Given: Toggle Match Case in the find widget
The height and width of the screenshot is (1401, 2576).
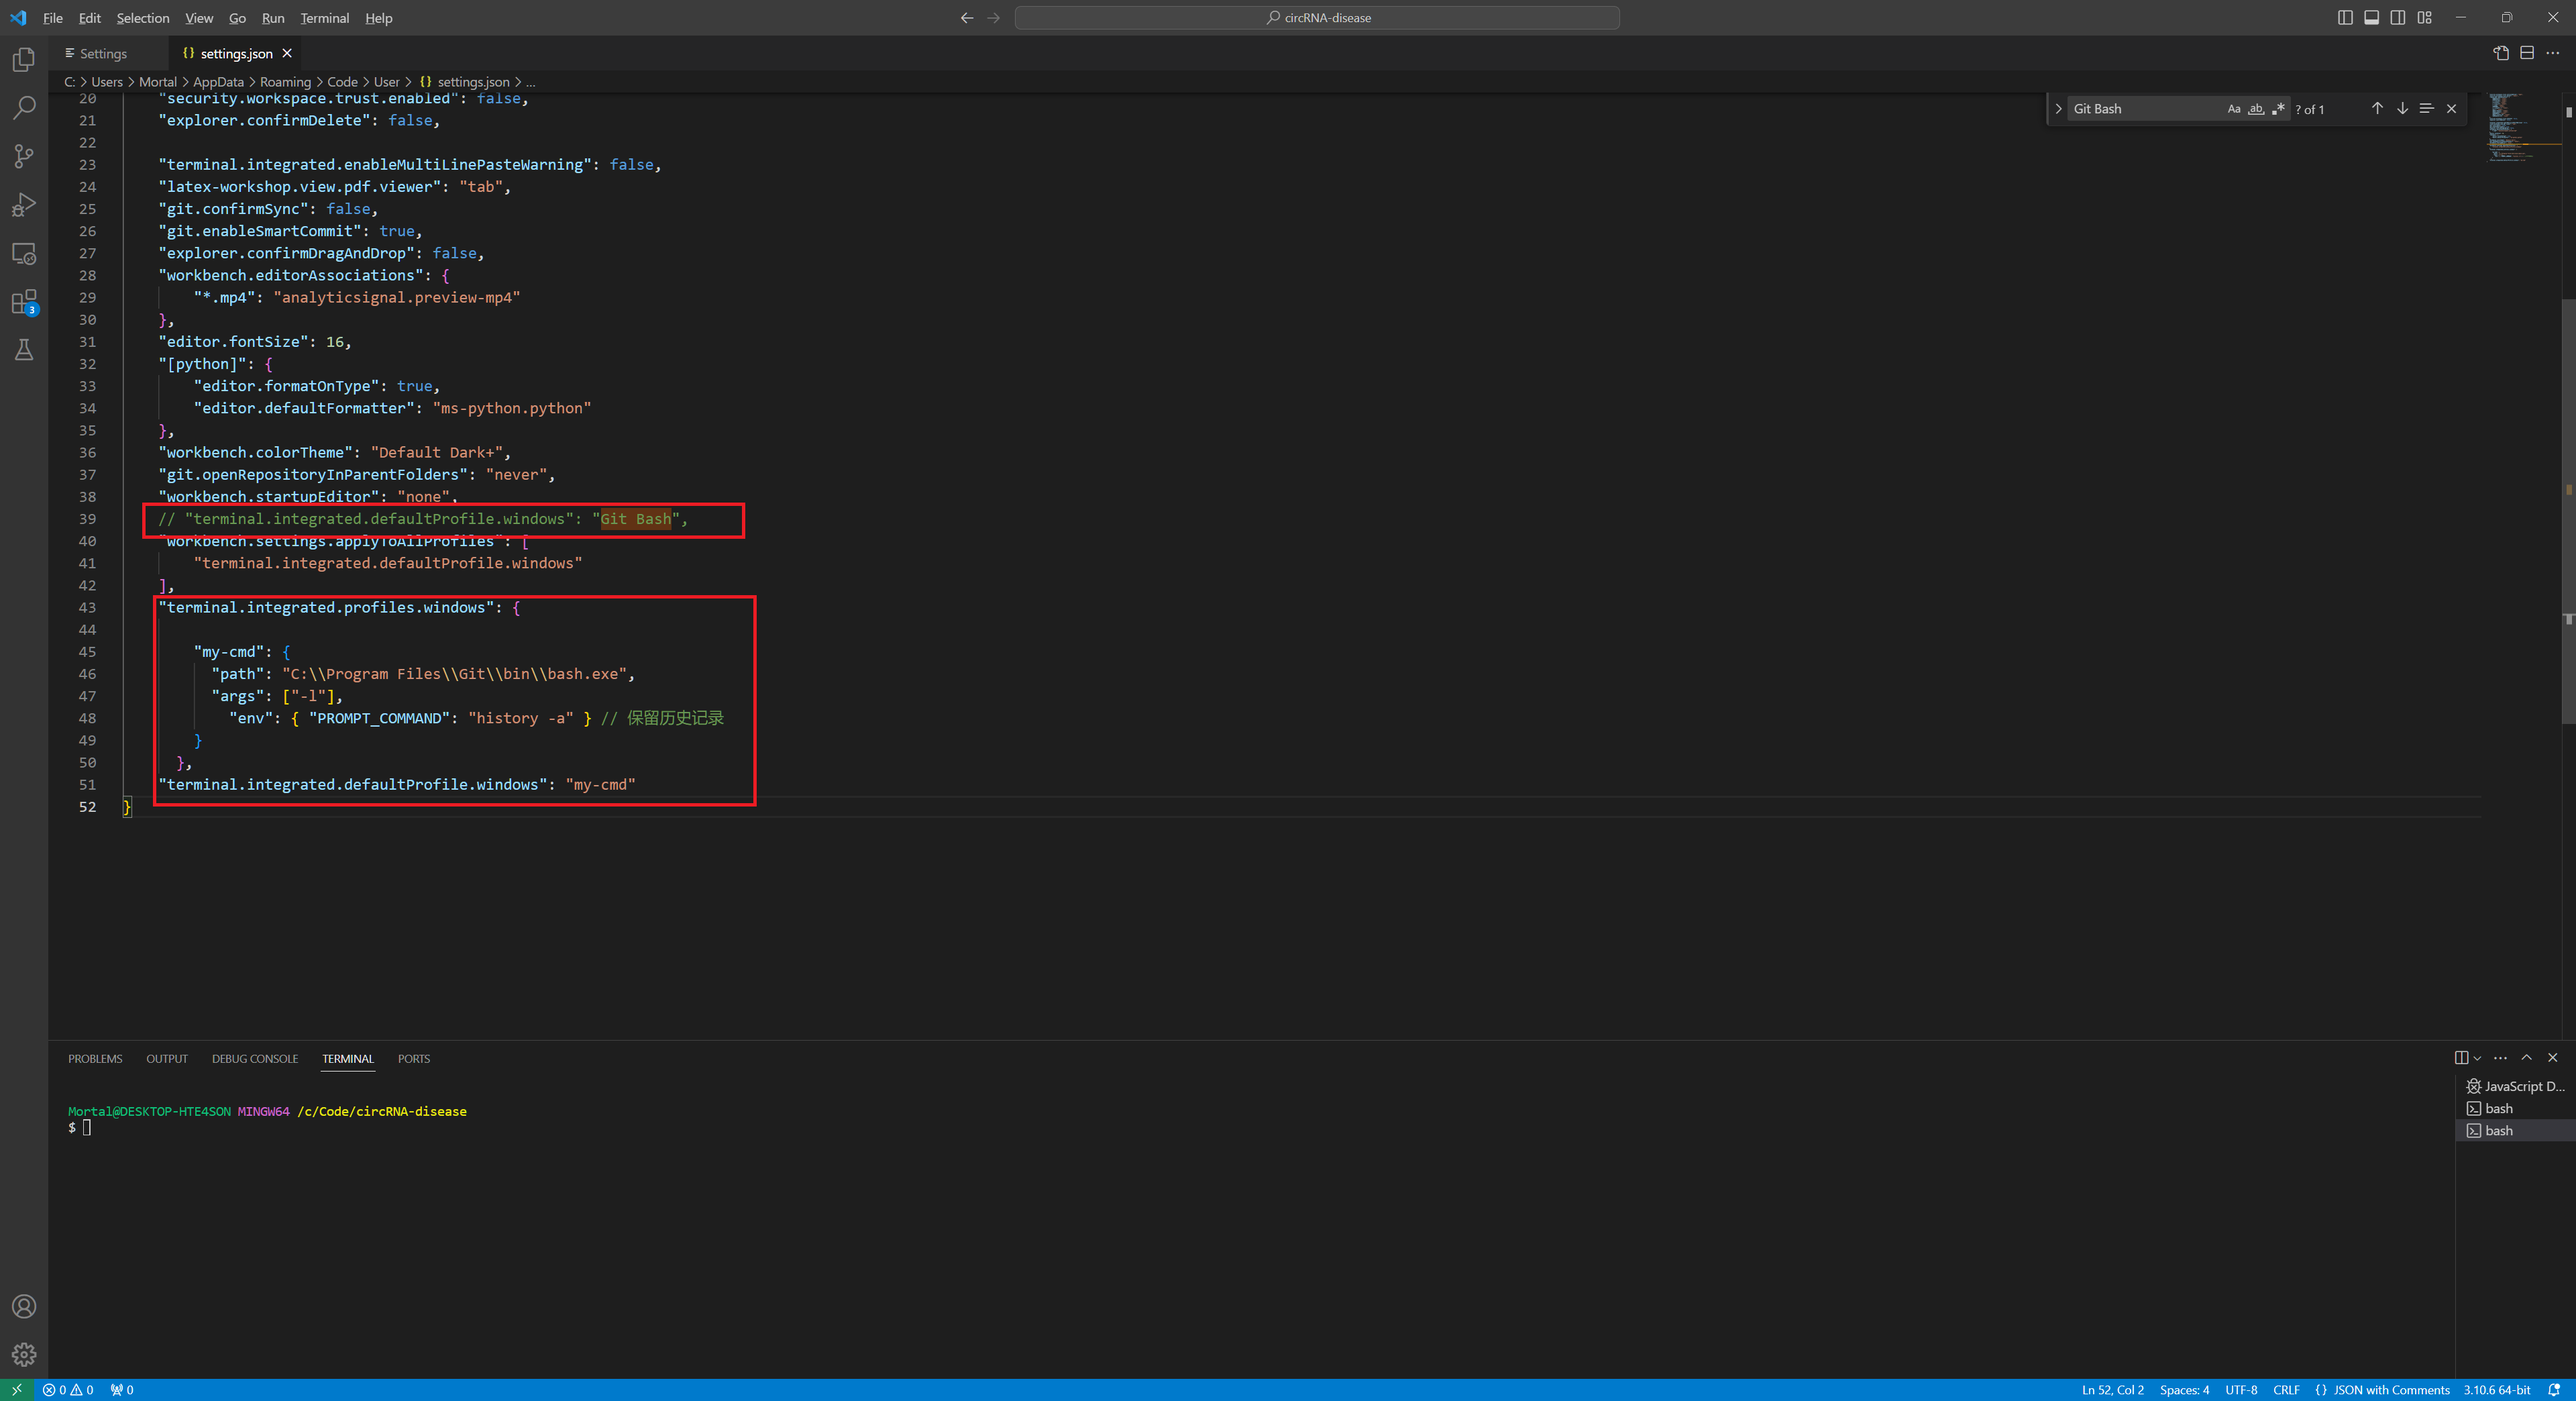Looking at the screenshot, I should pos(2233,108).
